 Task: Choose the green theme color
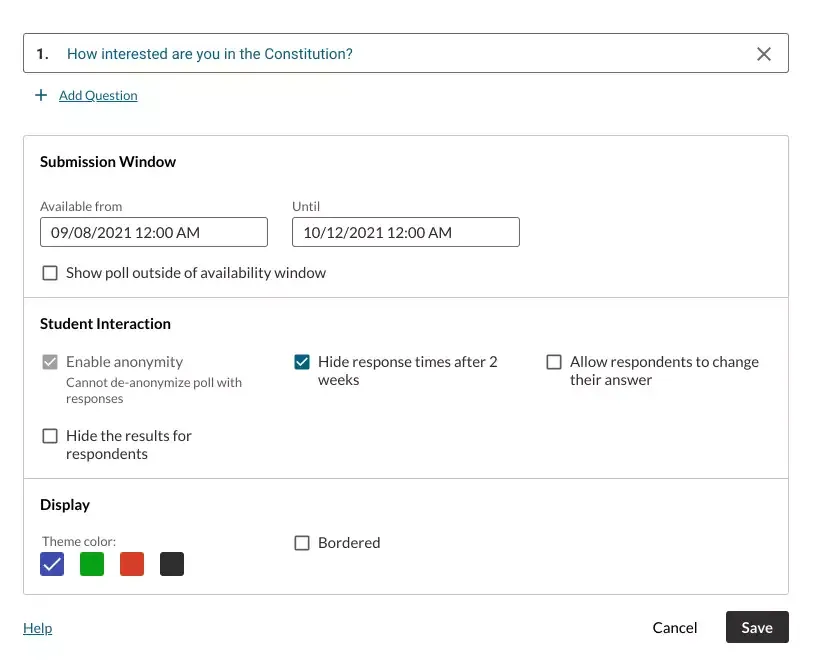pyautogui.click(x=92, y=564)
